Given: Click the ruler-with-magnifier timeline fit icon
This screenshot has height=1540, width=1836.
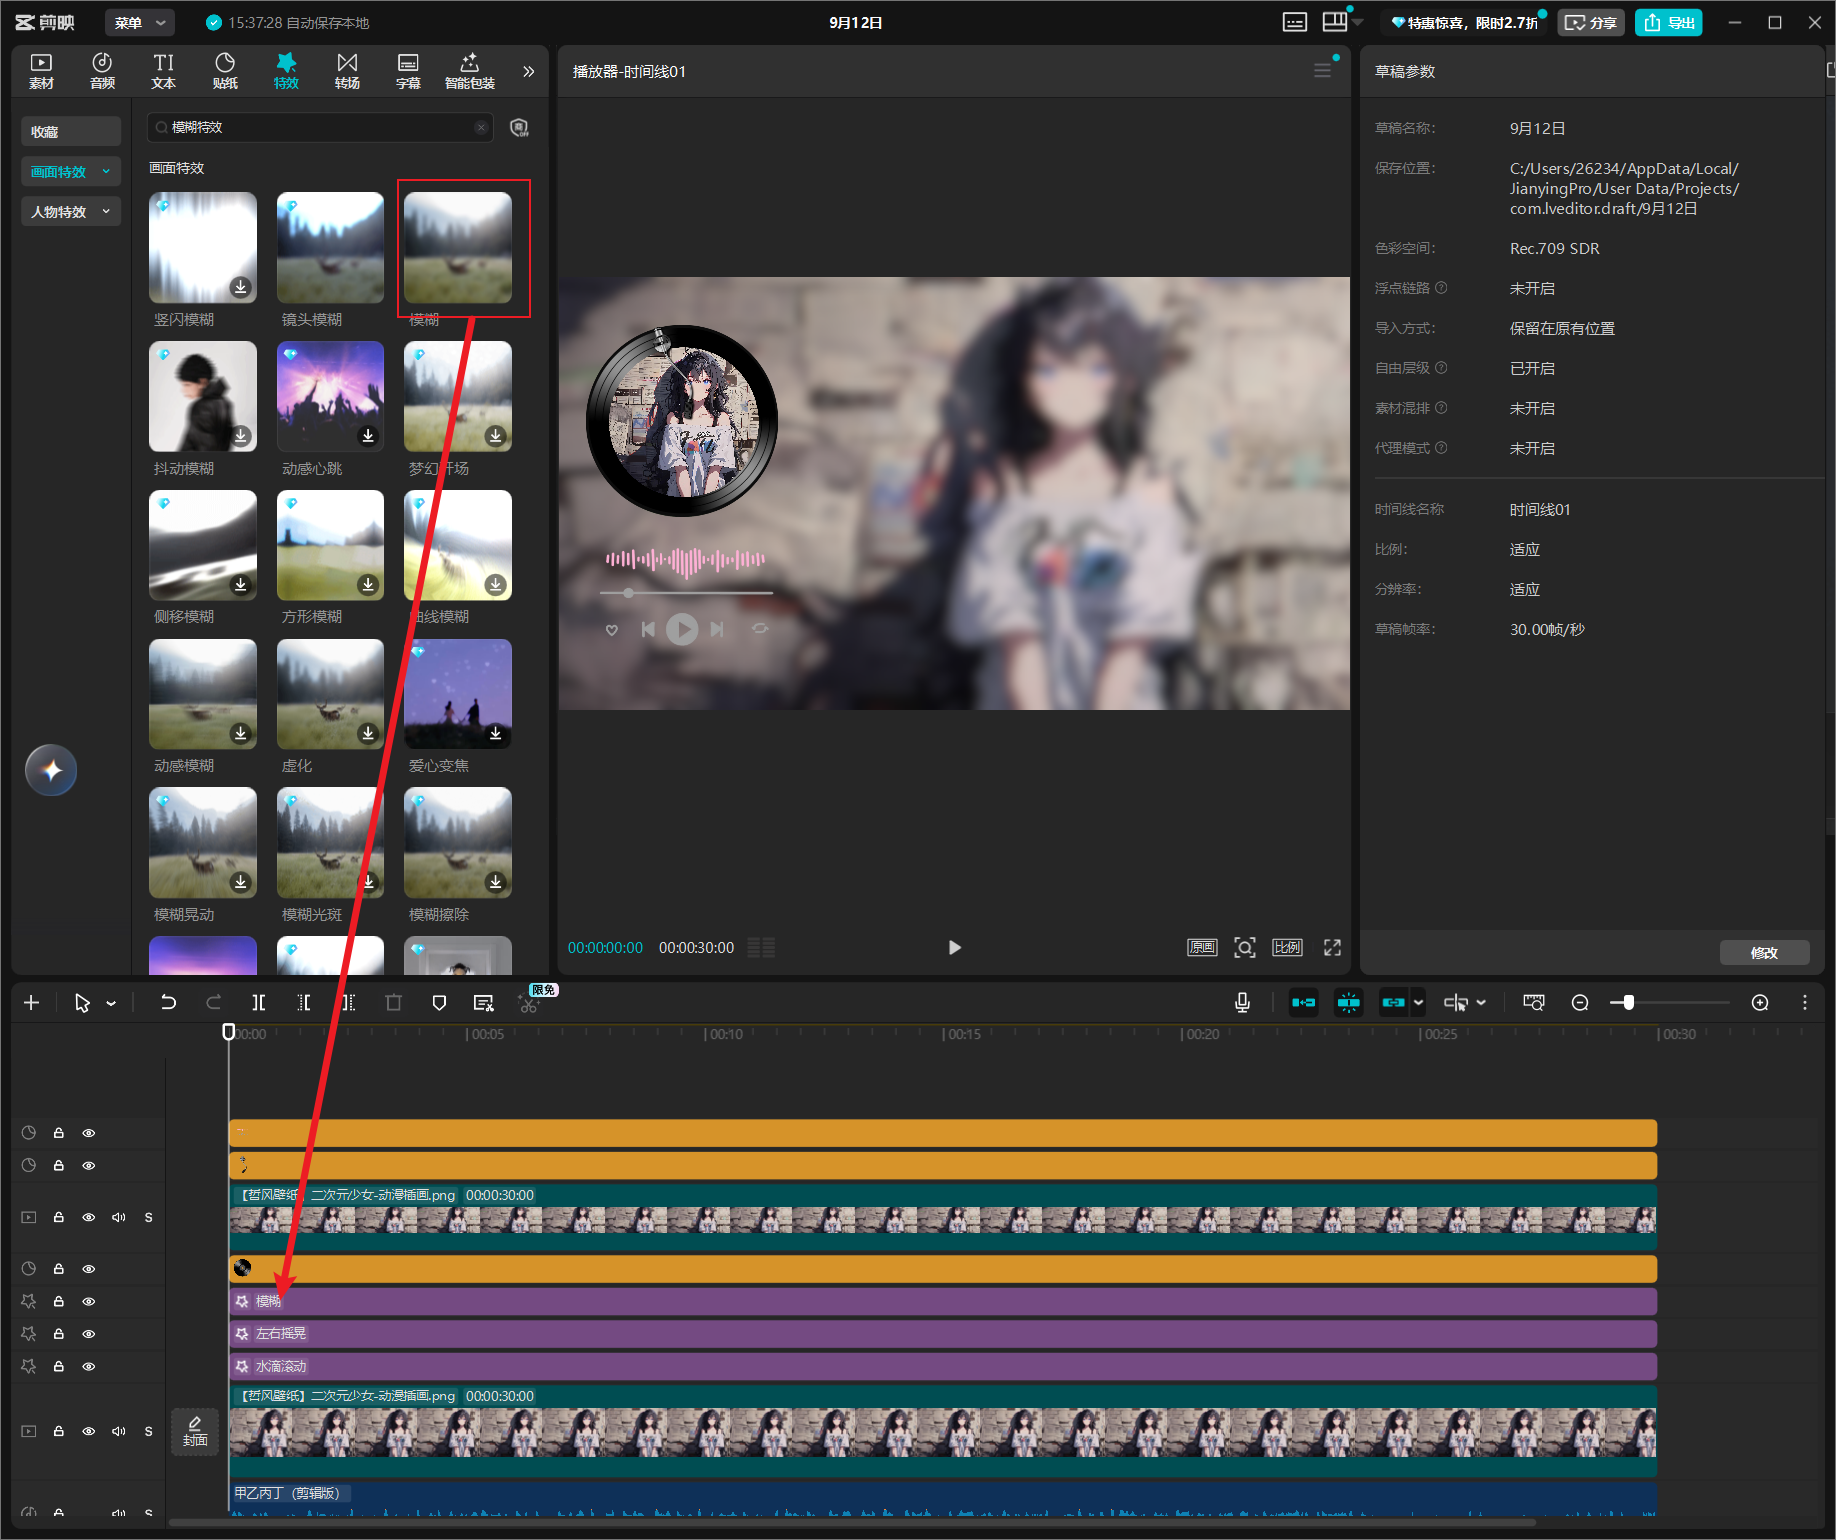Looking at the screenshot, I should 1534,1003.
